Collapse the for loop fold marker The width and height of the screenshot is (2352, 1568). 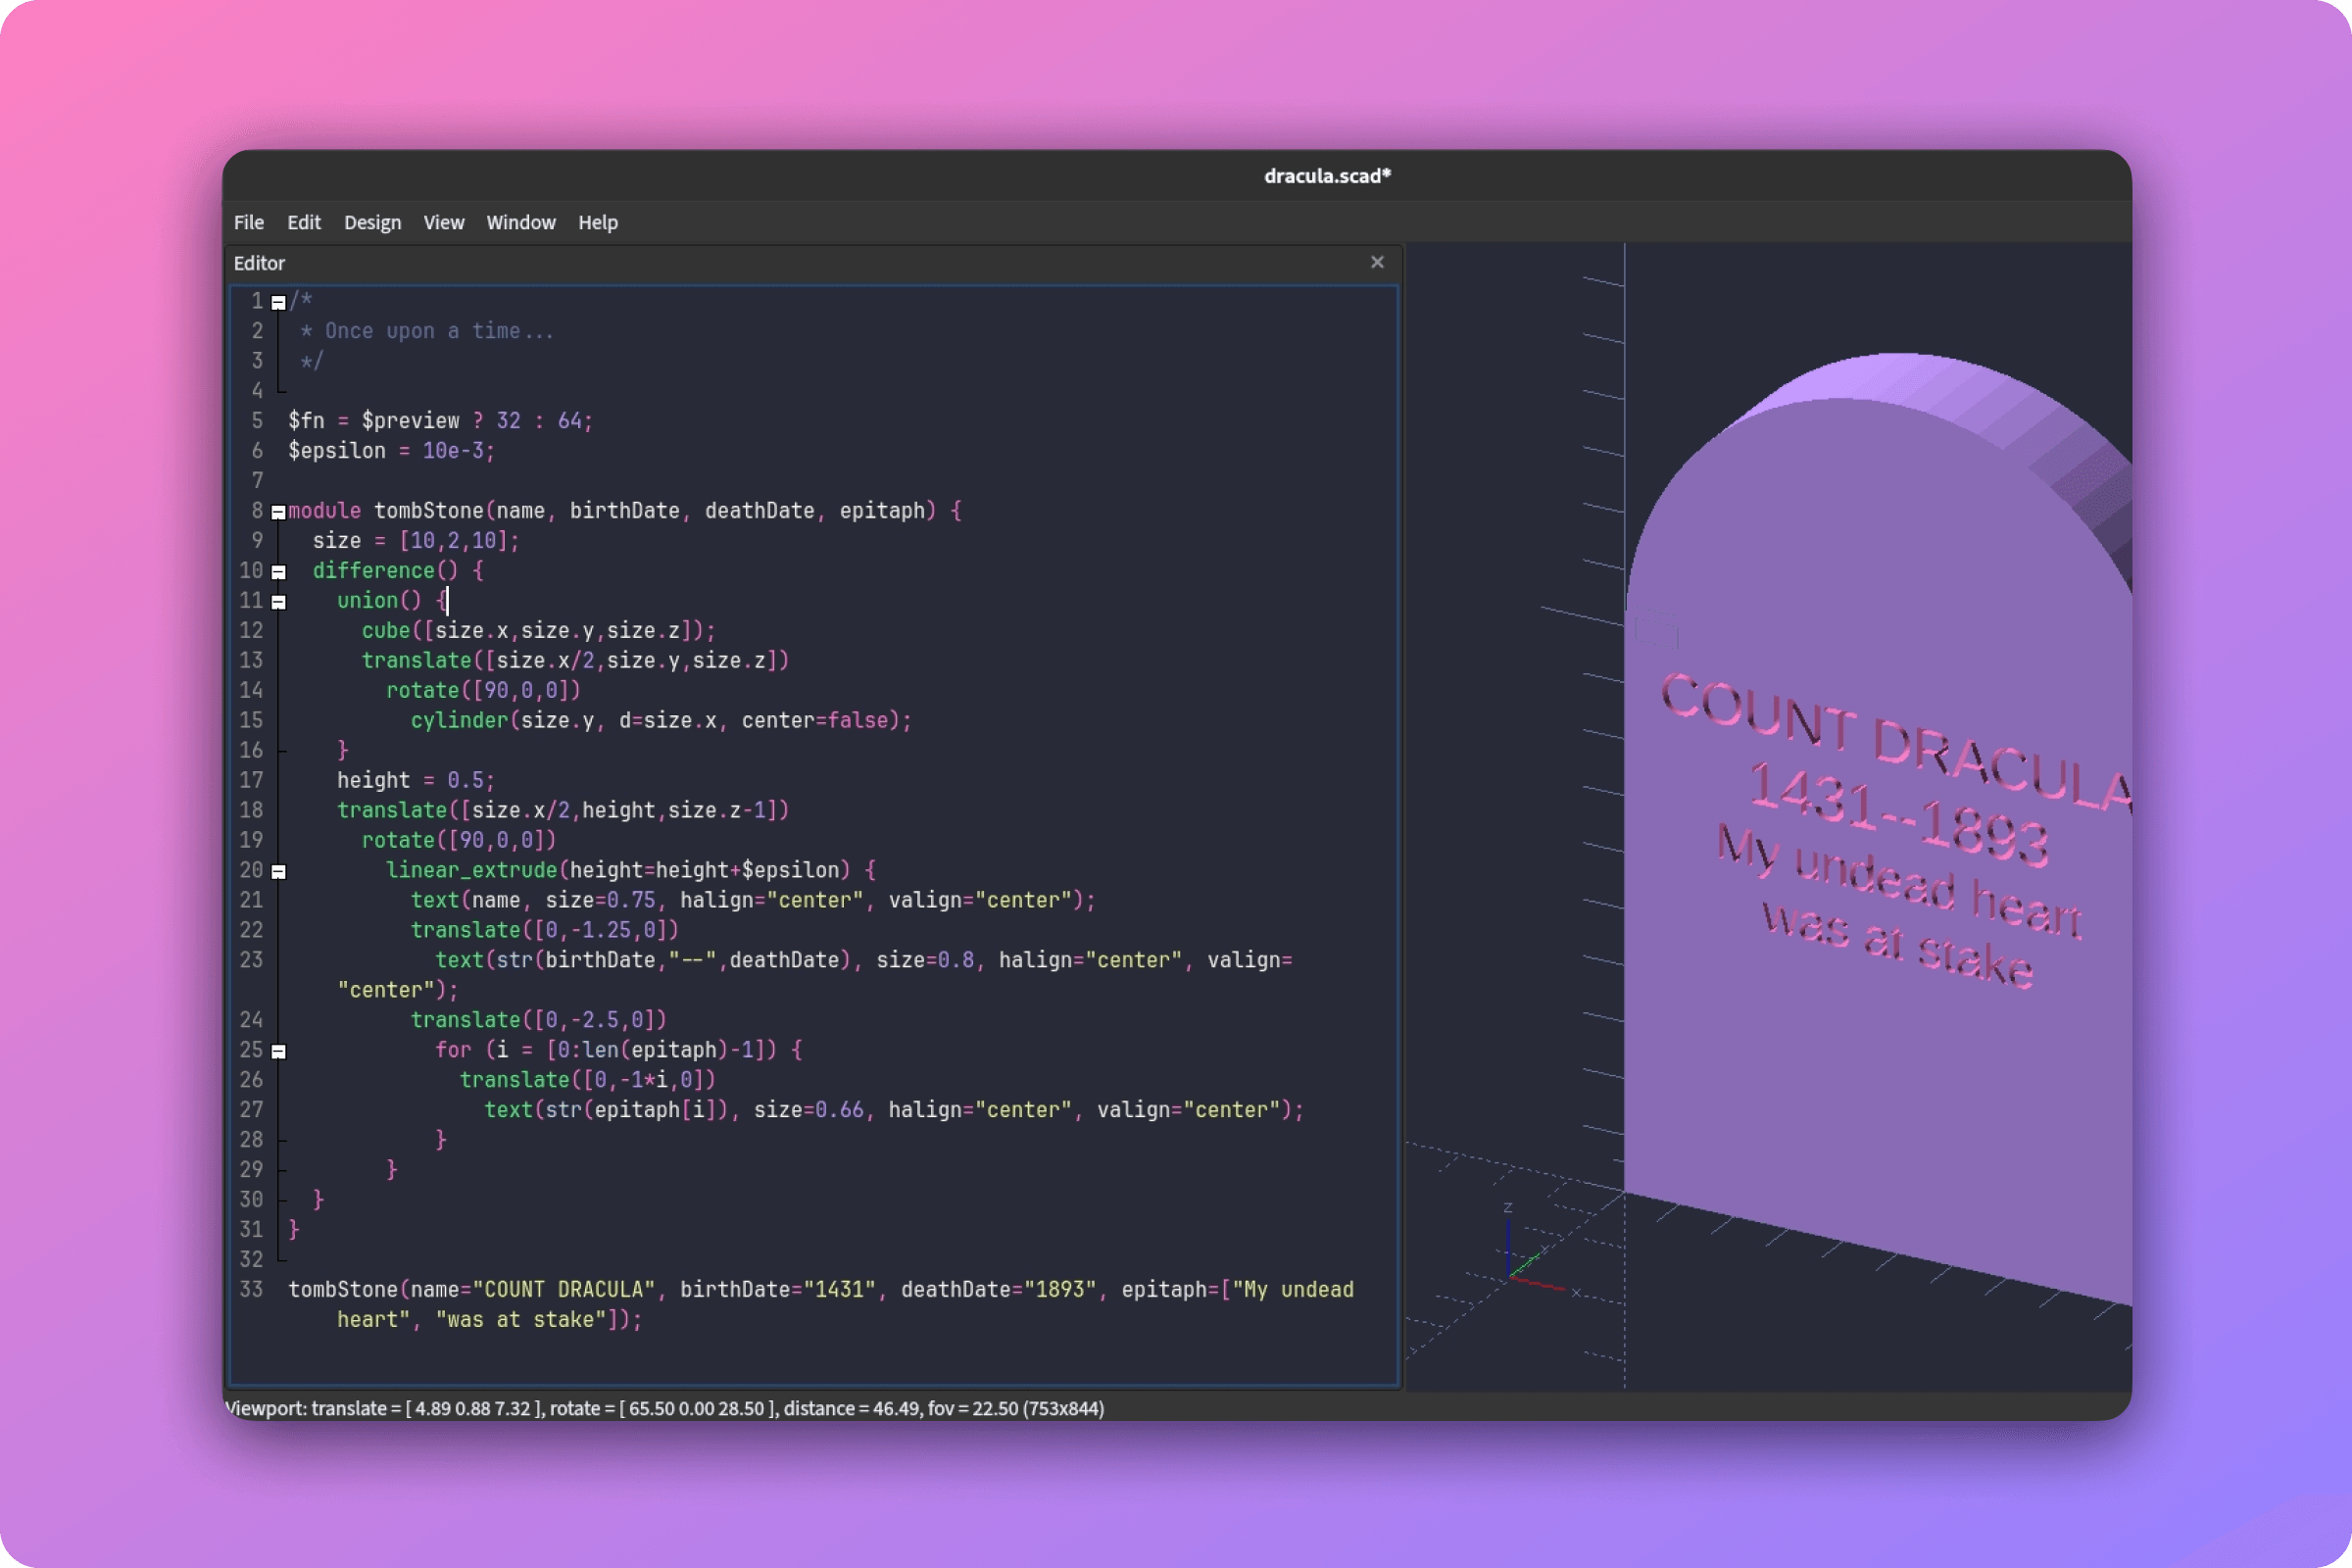tap(278, 1051)
